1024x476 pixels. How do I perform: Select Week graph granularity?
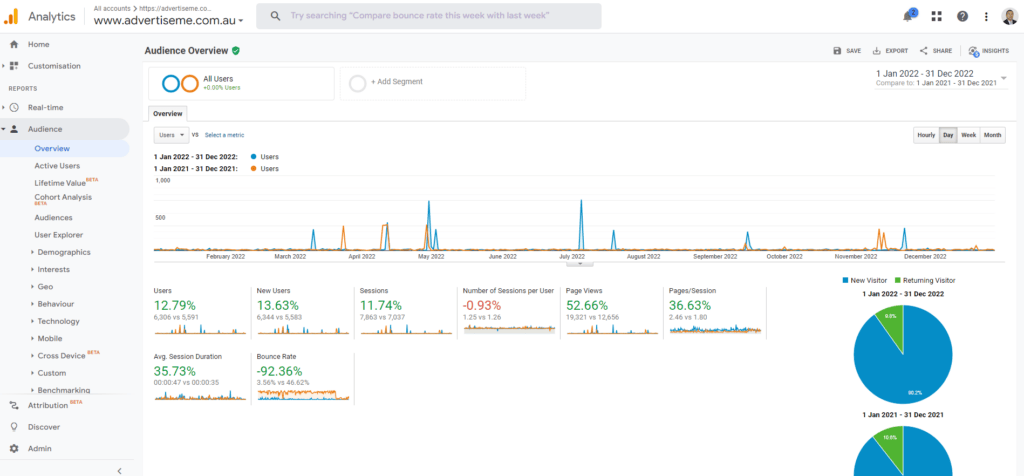coord(969,135)
